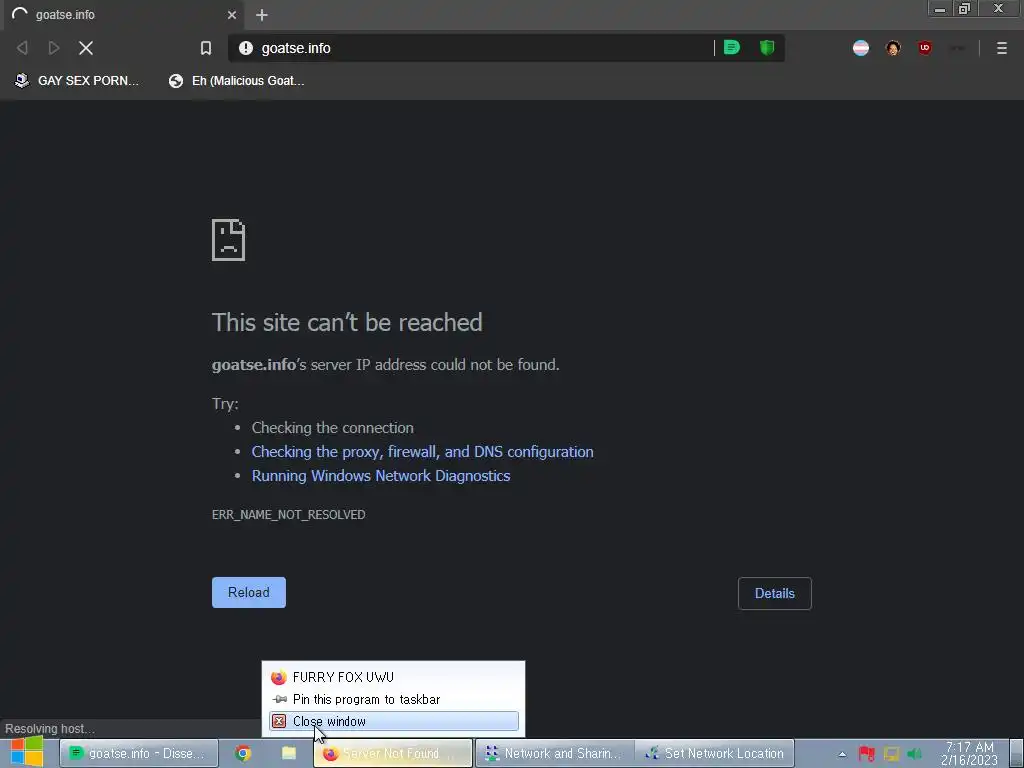Open the clock showing 7:17 AM
The image size is (1024, 768).
click(969, 753)
